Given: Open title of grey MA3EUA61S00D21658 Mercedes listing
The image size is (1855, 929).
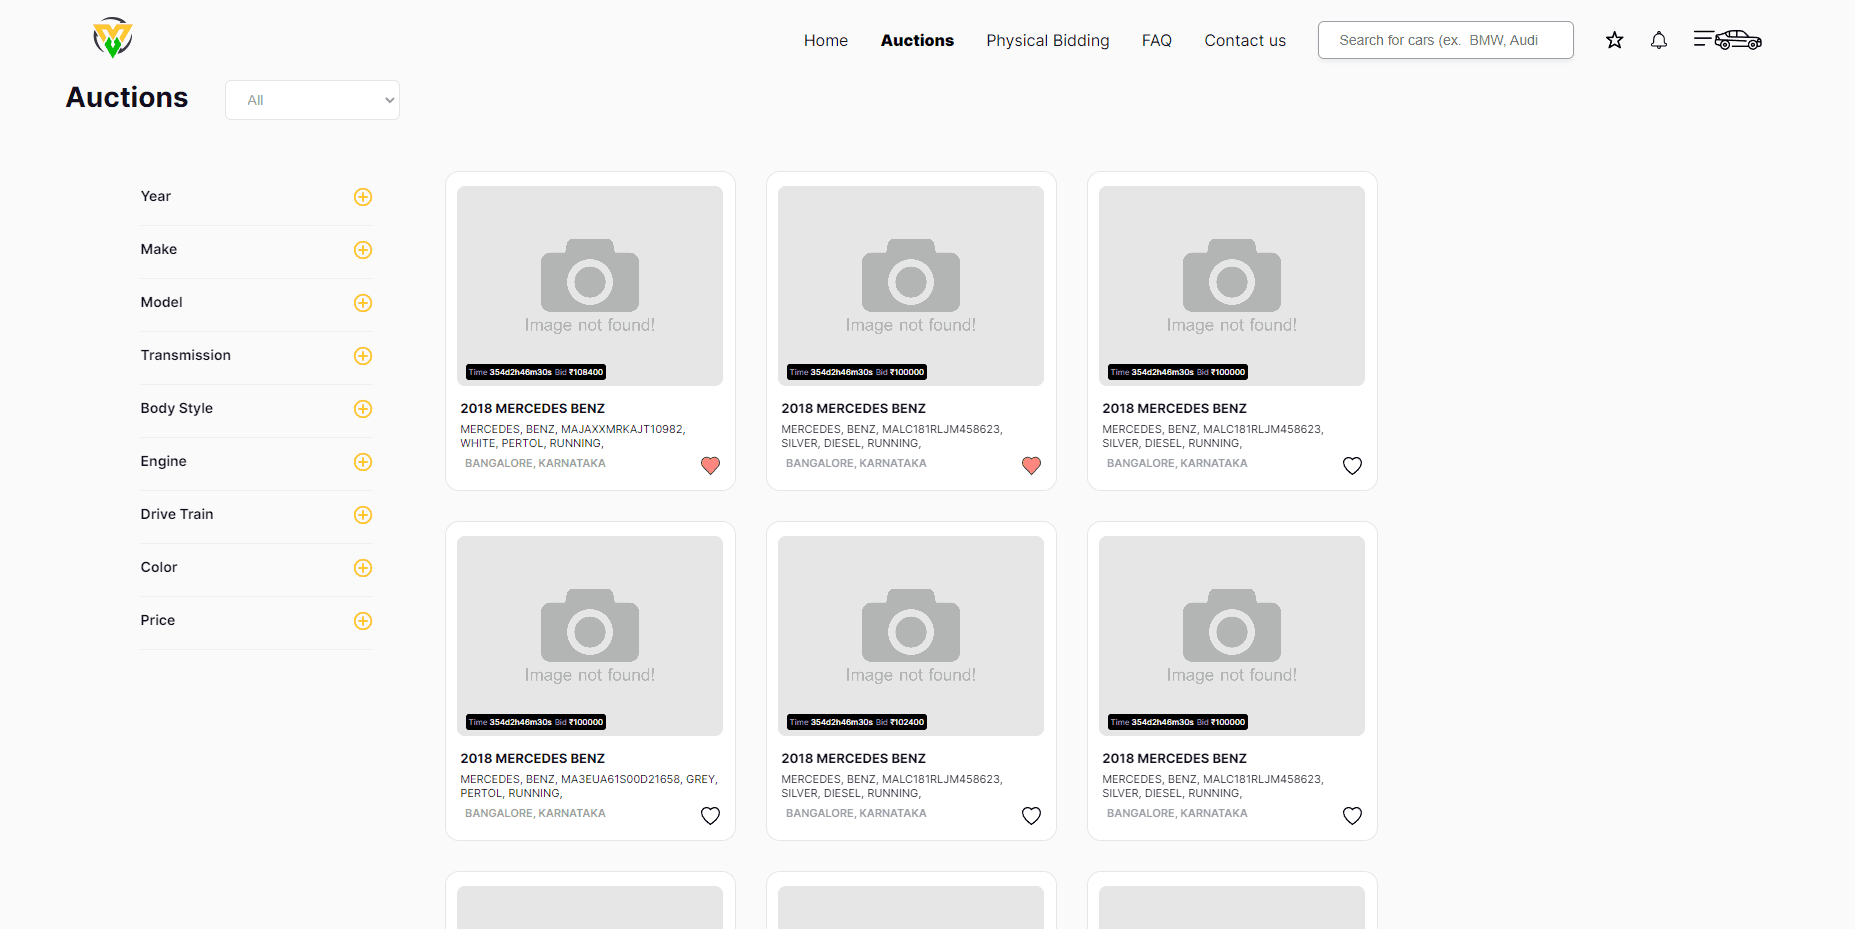Looking at the screenshot, I should pos(533,758).
